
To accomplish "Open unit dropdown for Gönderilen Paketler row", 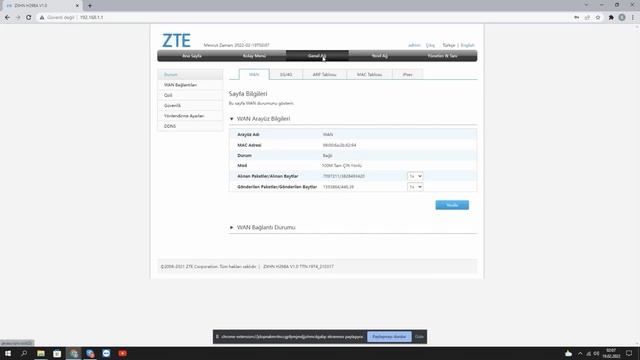I will coord(415,187).
